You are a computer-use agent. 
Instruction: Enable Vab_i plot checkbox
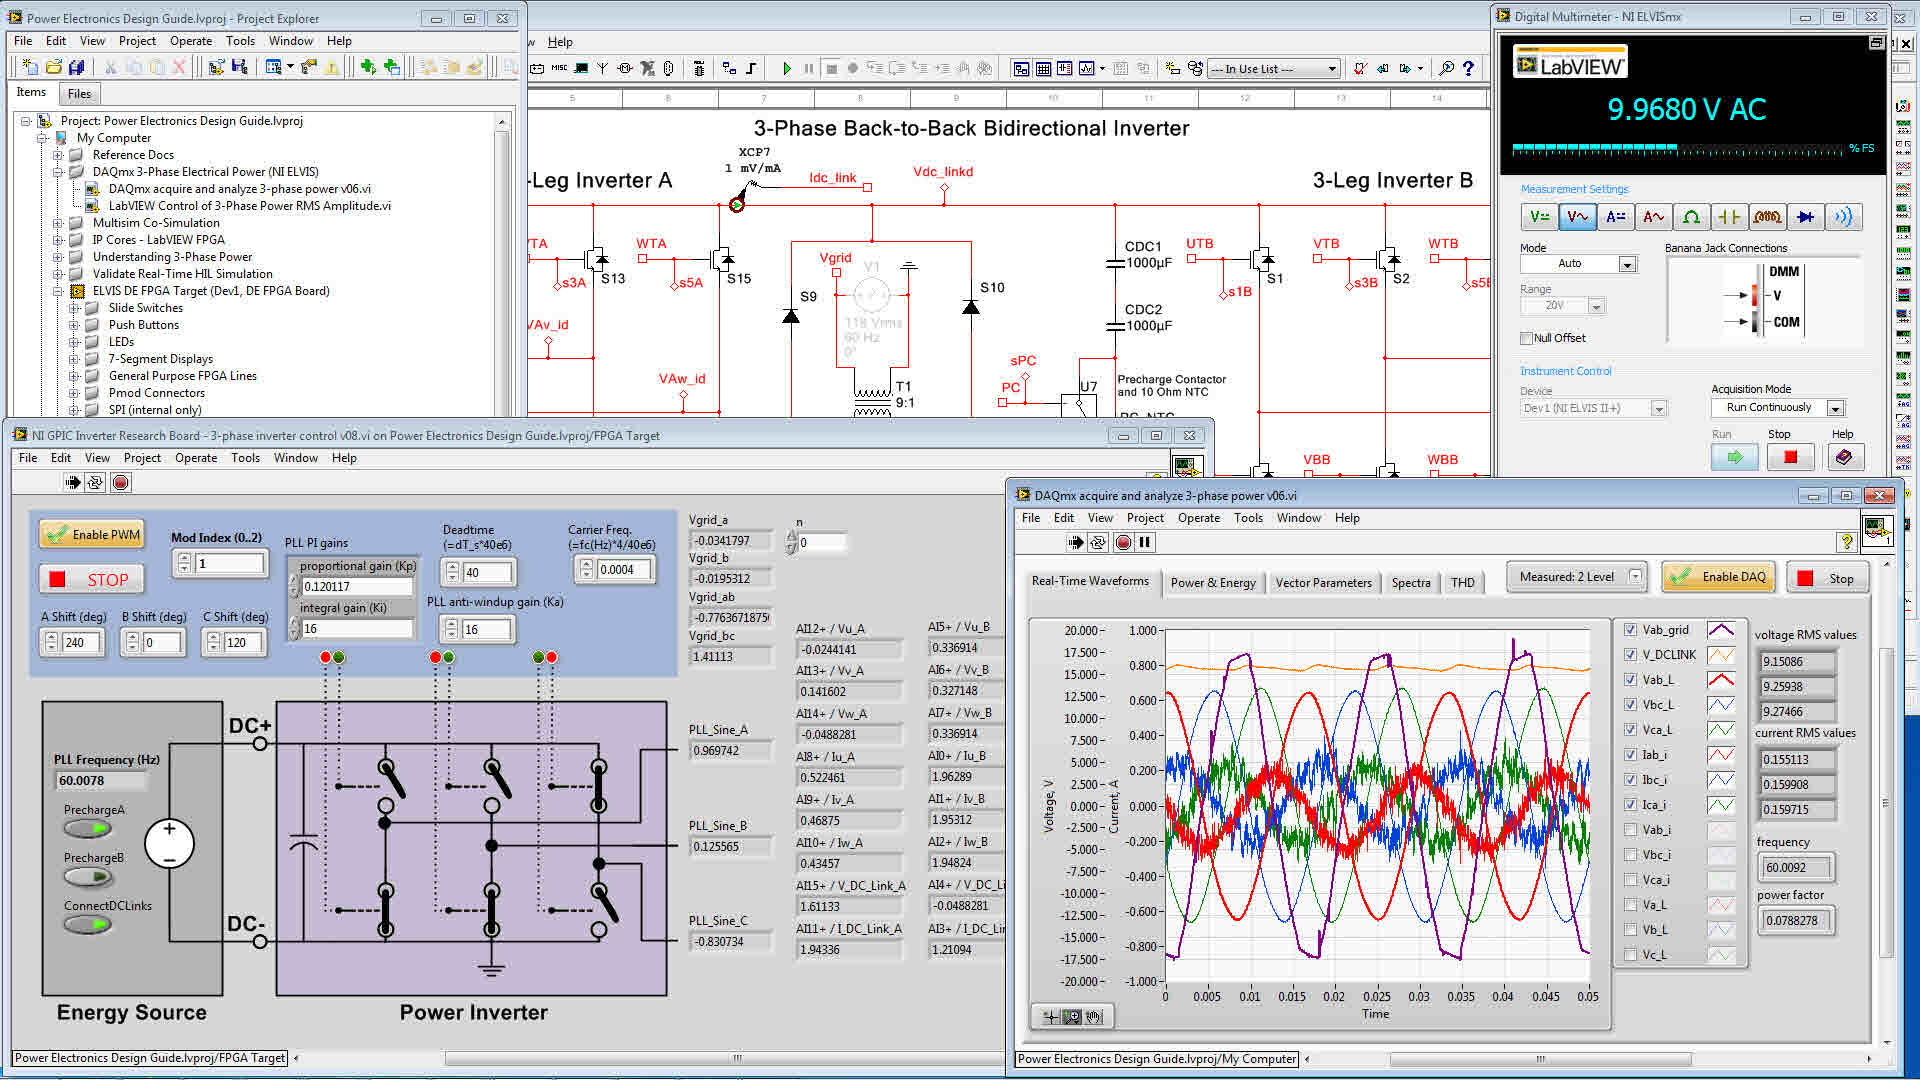(x=1630, y=830)
